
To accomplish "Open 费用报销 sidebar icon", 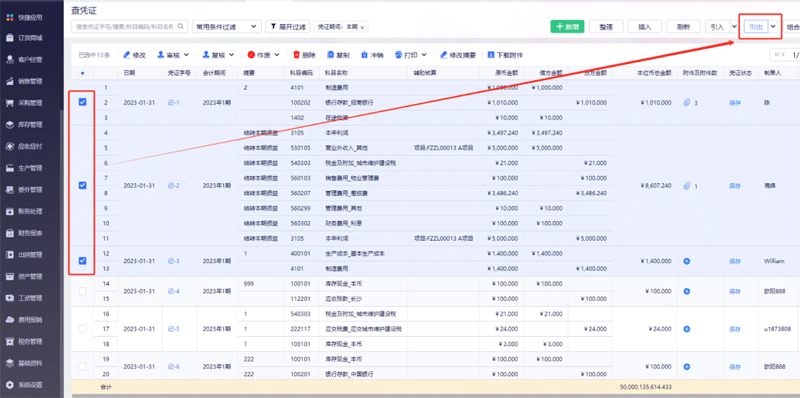I will pyautogui.click(x=10, y=320).
